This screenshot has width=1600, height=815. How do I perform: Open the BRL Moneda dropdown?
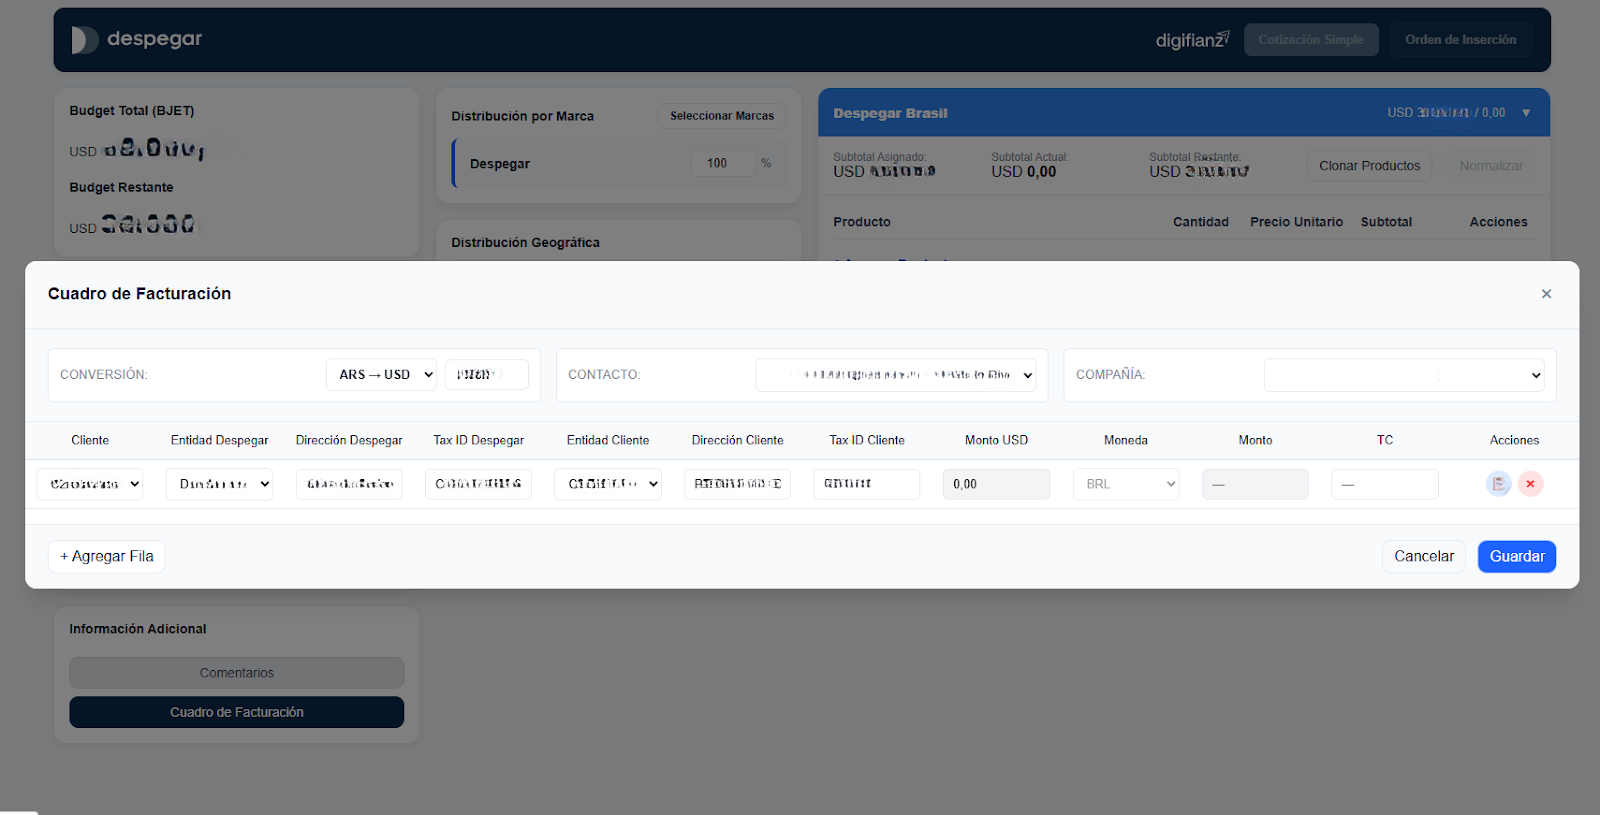pyautogui.click(x=1126, y=484)
